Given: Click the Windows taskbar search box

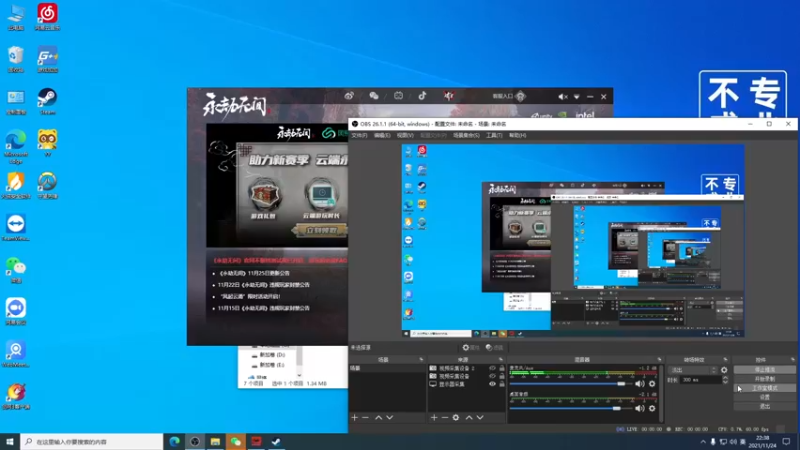Looking at the screenshot, I should click(92, 442).
